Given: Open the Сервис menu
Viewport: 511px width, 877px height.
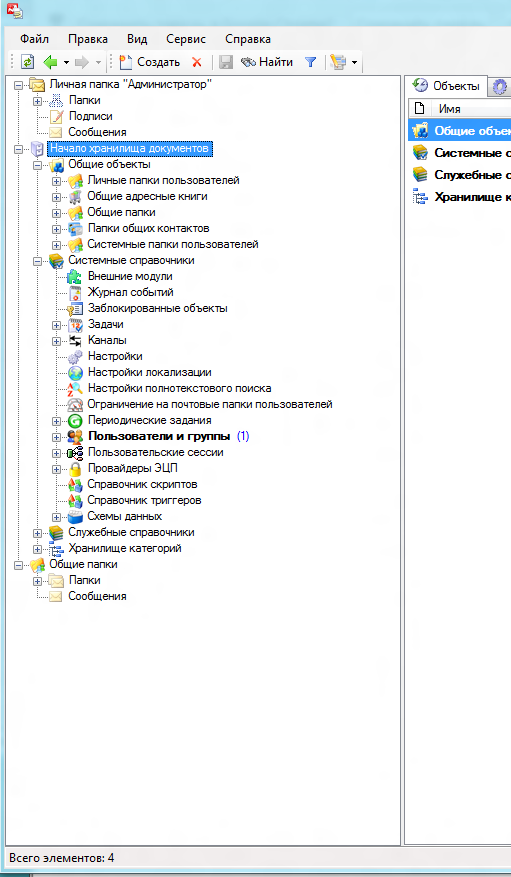Looking at the screenshot, I should coord(186,39).
